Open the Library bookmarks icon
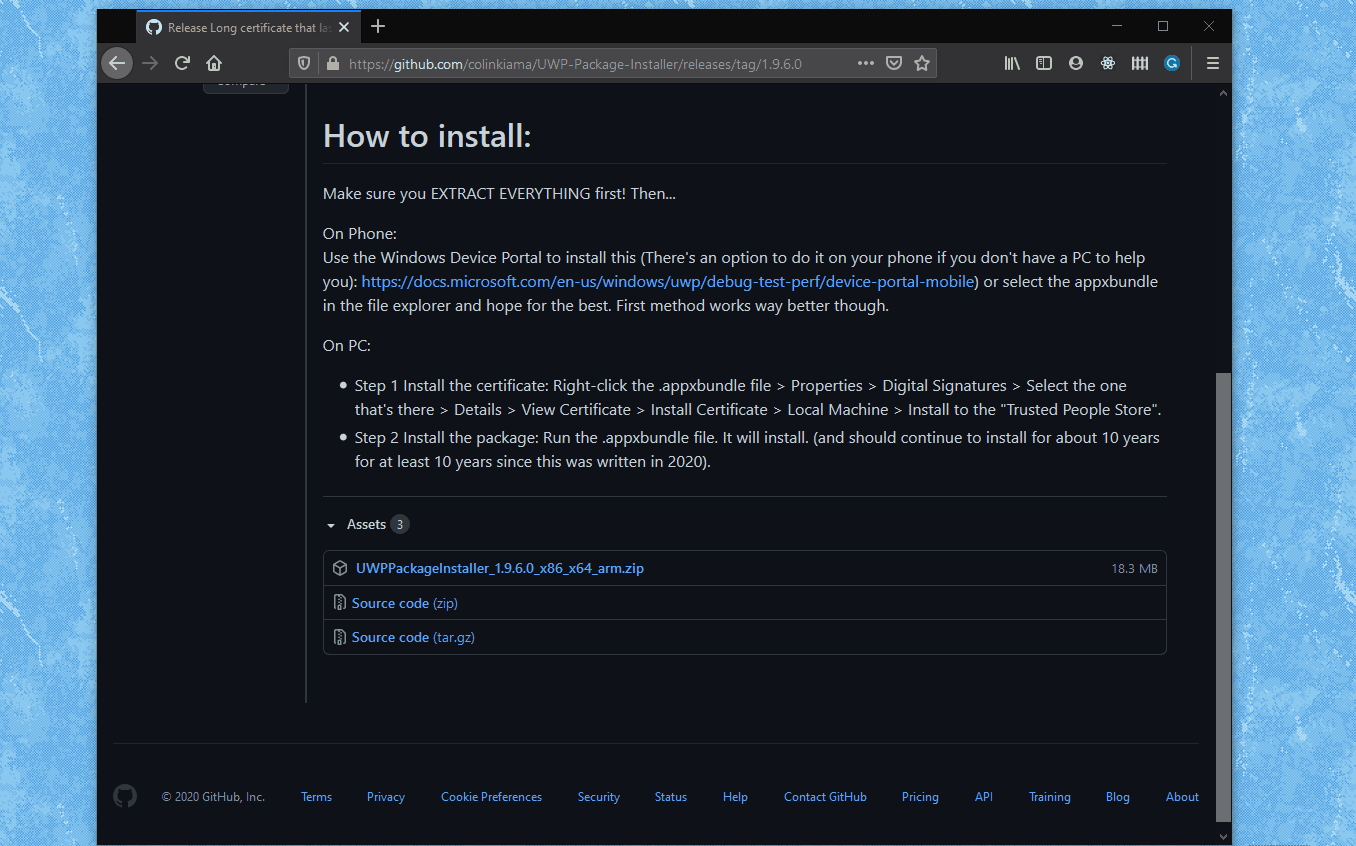This screenshot has width=1356, height=846. pos(1012,63)
